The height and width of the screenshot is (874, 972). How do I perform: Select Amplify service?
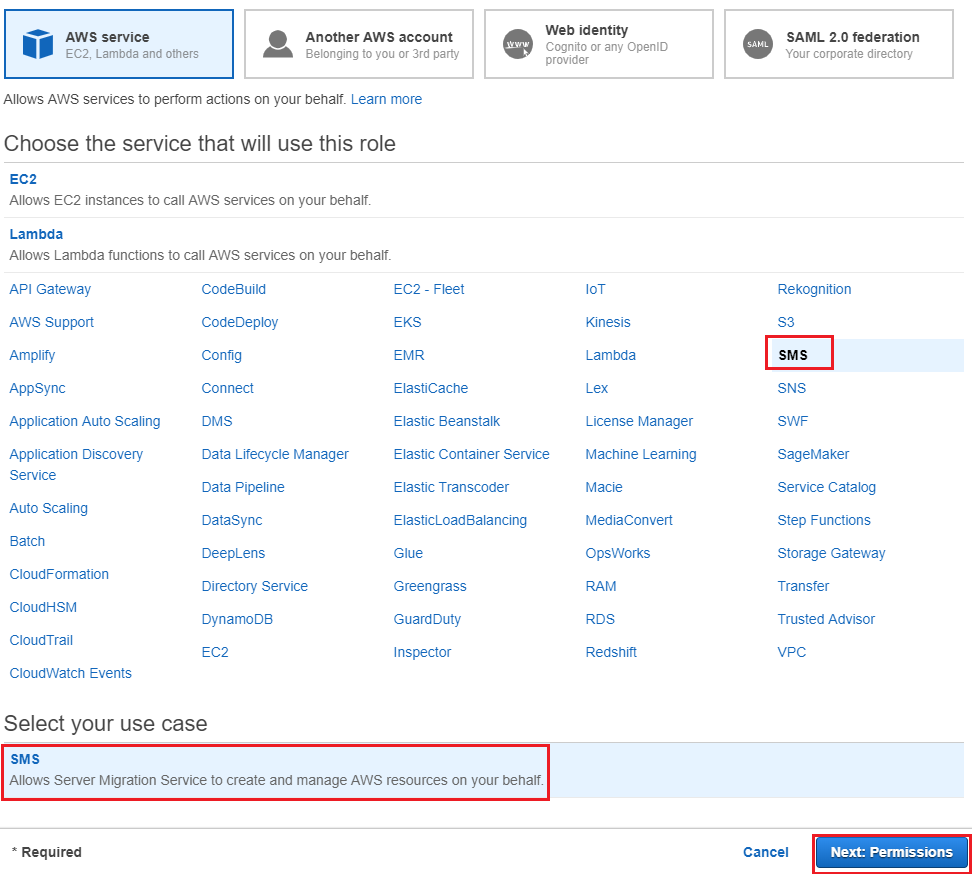32,355
